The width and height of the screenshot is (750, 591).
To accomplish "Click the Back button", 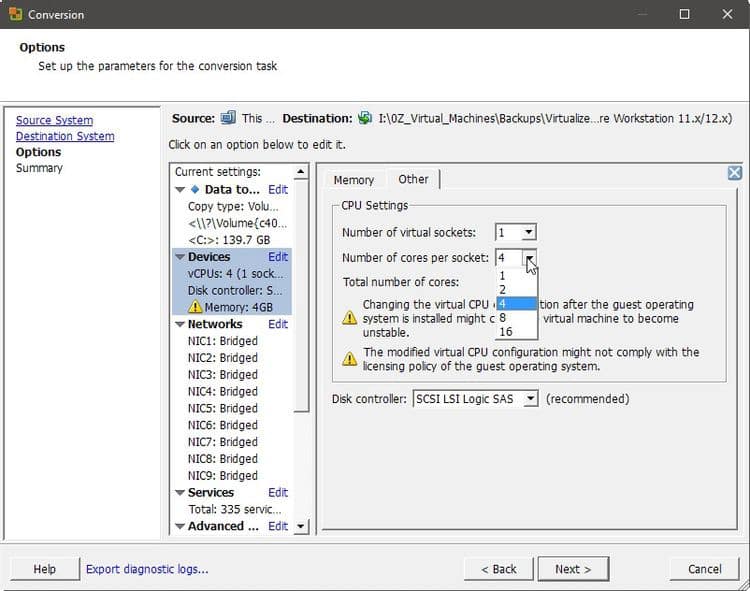I will pos(499,569).
